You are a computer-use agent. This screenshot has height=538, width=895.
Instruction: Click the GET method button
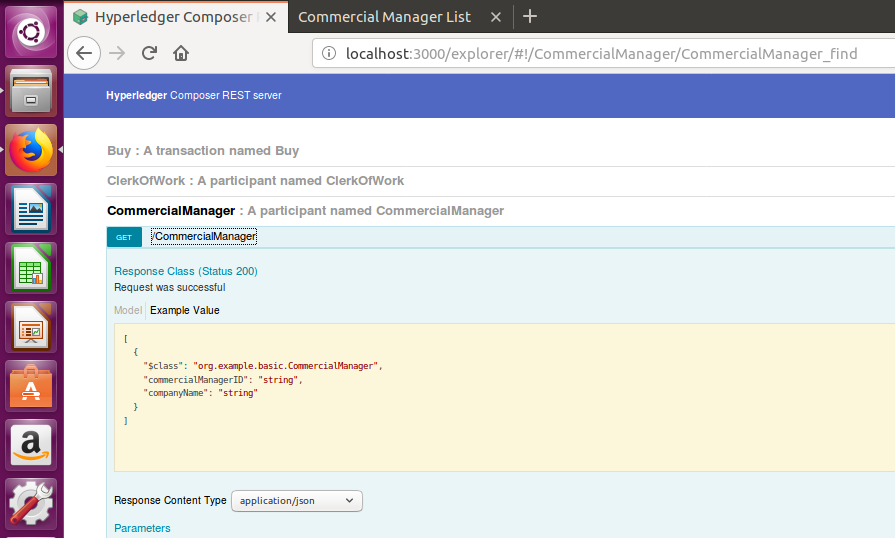tap(124, 237)
